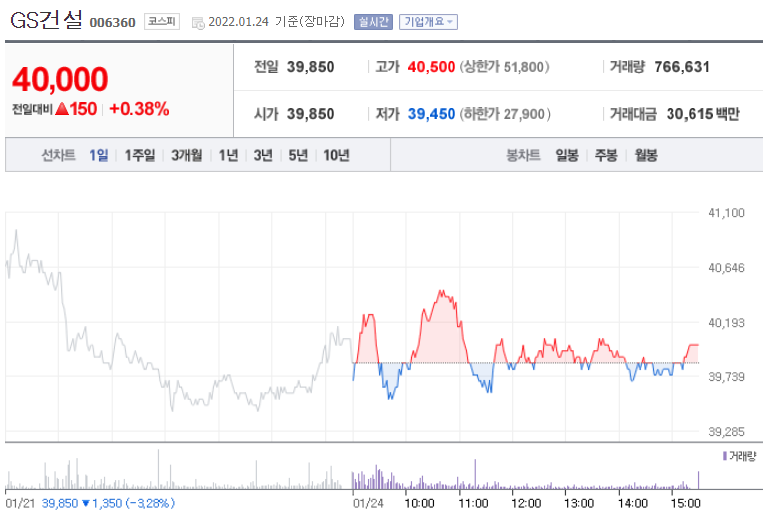Viewport: 763px width, 524px height.
Task: Click the 상한가 51,800 text
Action: (x=505, y=67)
